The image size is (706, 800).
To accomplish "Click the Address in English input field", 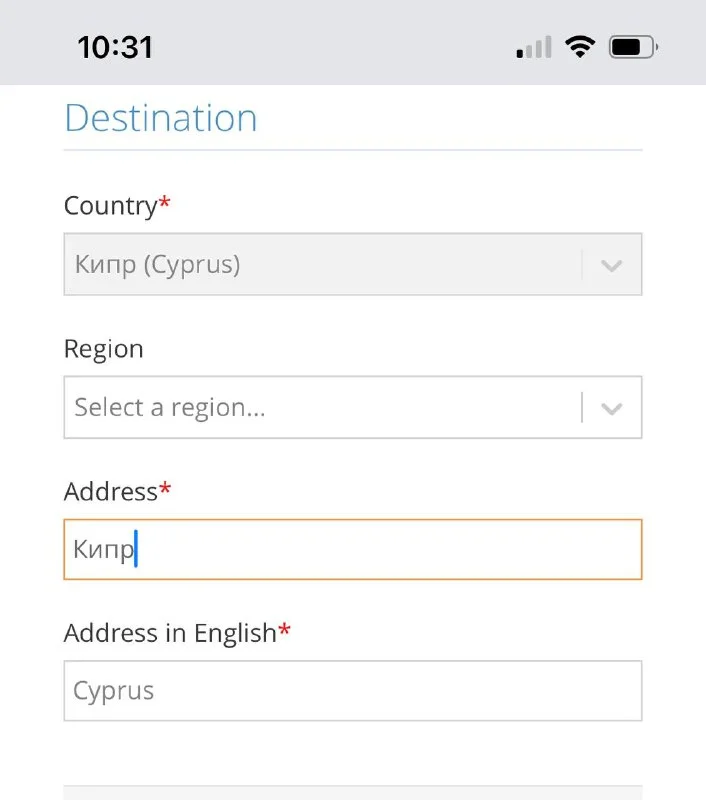I will (352, 691).
